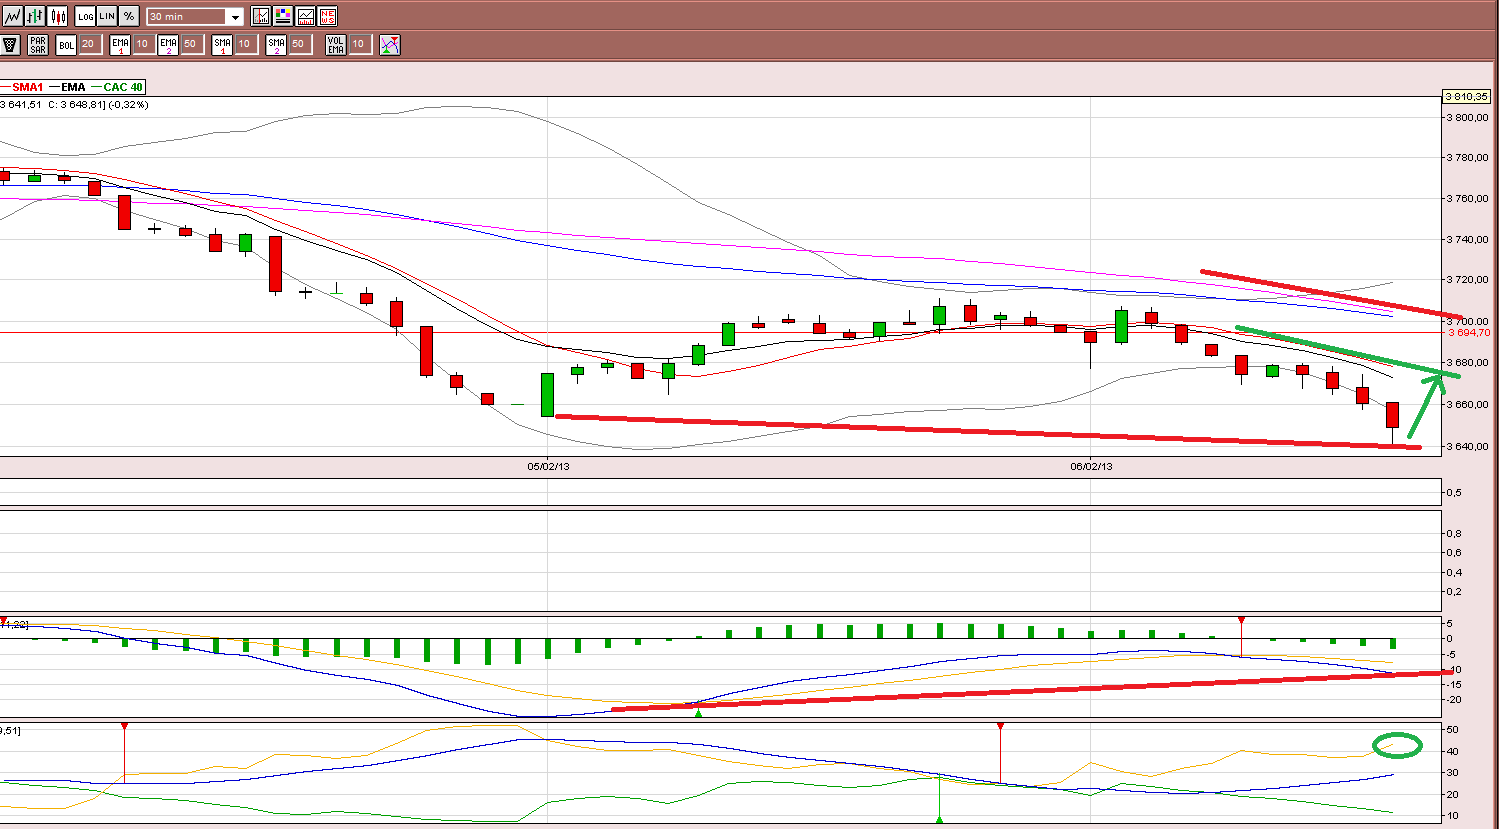Viewport: 1500px width, 829px height.
Task: Toggle the LIN scale button
Action: pyautogui.click(x=107, y=16)
